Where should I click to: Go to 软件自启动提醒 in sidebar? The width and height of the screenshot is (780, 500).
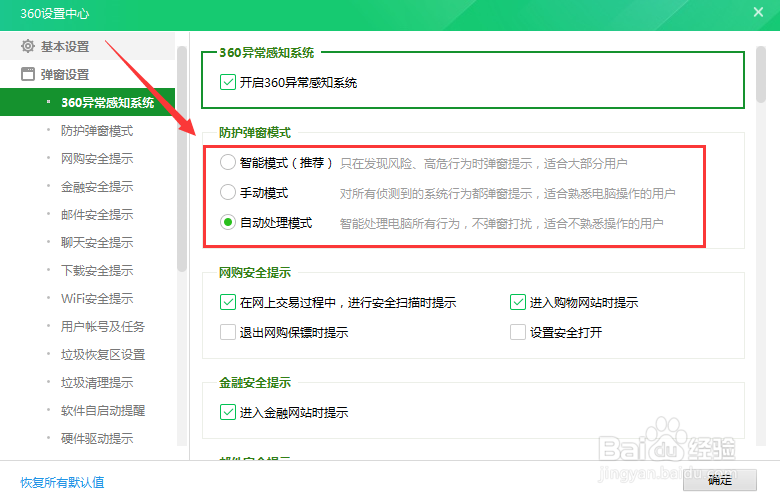102,410
